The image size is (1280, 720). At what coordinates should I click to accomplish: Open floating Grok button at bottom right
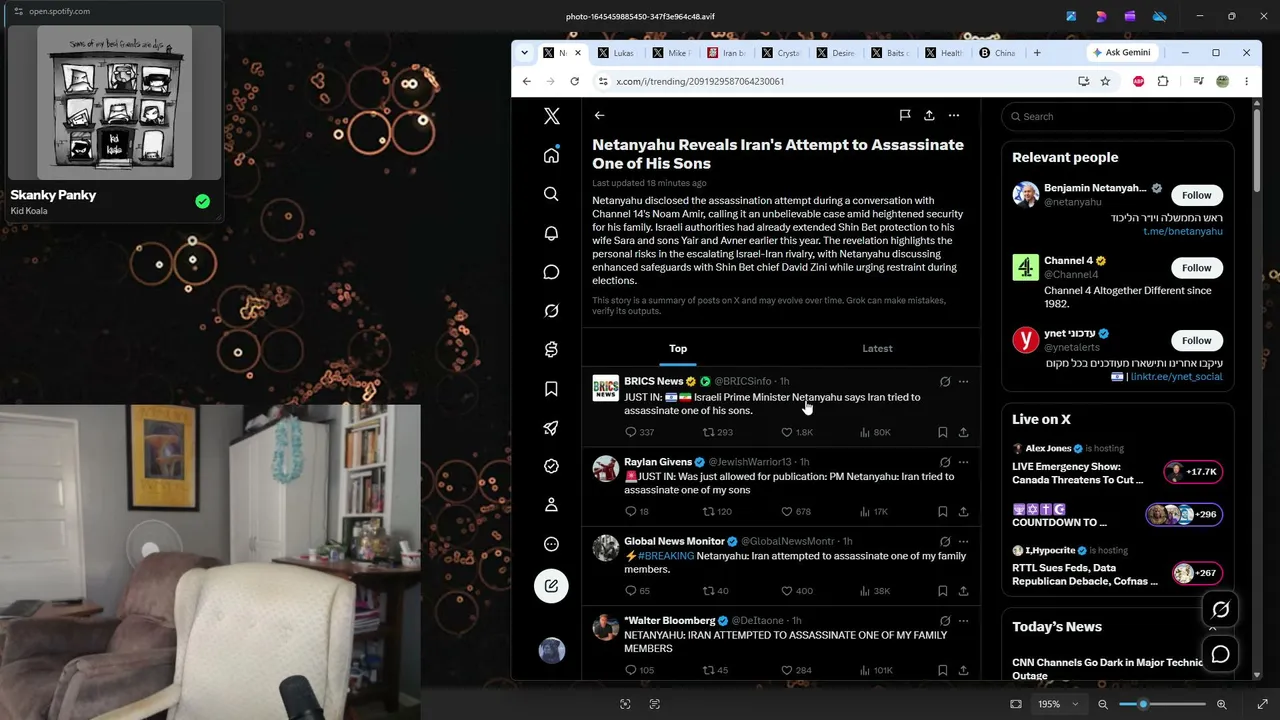click(1221, 610)
